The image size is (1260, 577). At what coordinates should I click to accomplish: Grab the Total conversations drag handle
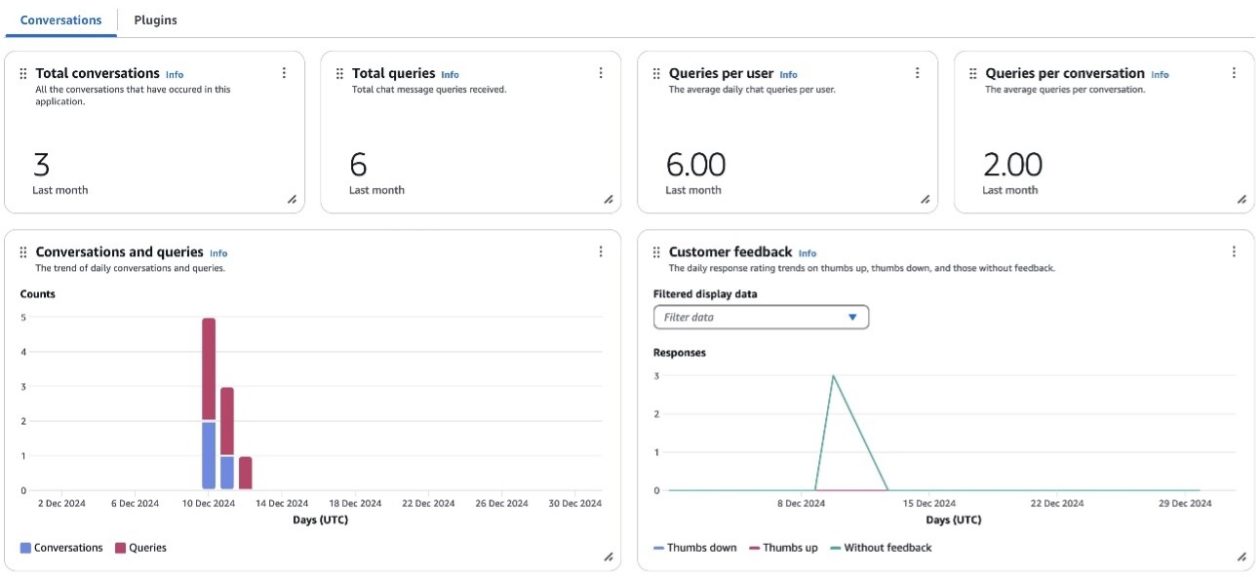(23, 74)
